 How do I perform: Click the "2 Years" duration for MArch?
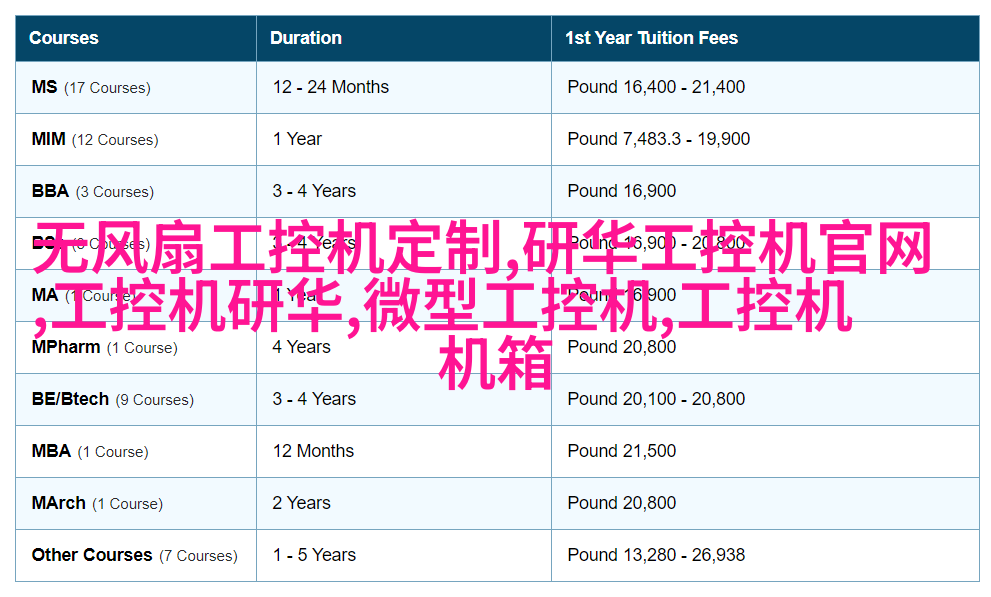pyautogui.click(x=301, y=503)
